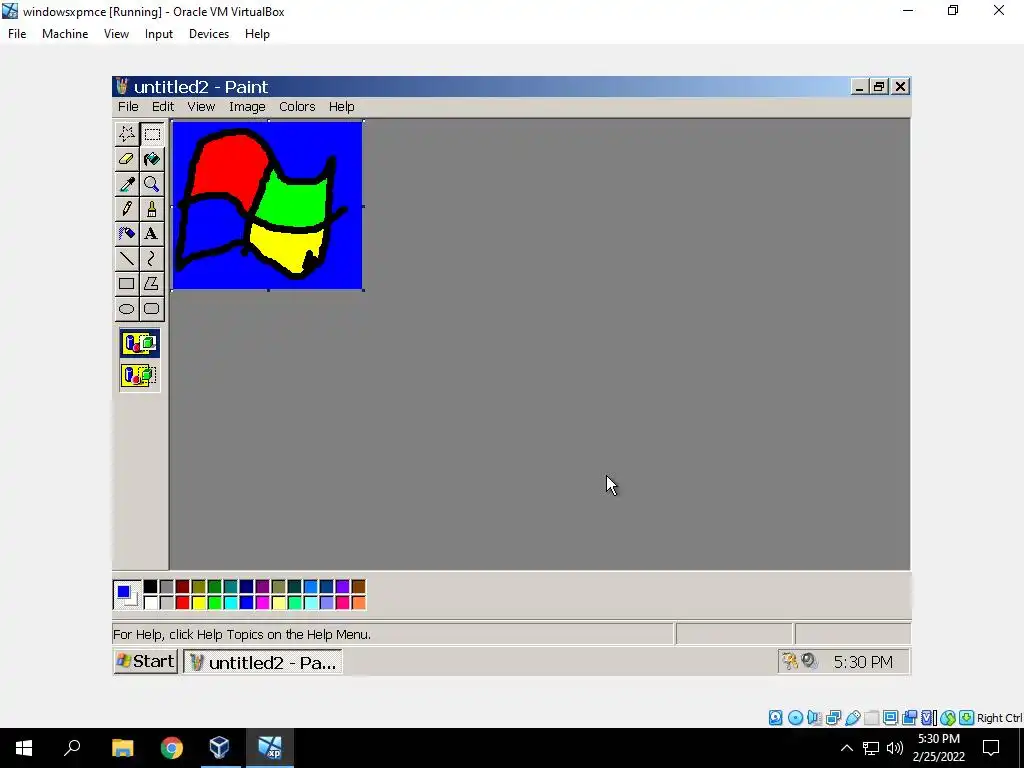Open VirtualBox Help menu
The height and width of the screenshot is (768, 1024).
point(257,34)
